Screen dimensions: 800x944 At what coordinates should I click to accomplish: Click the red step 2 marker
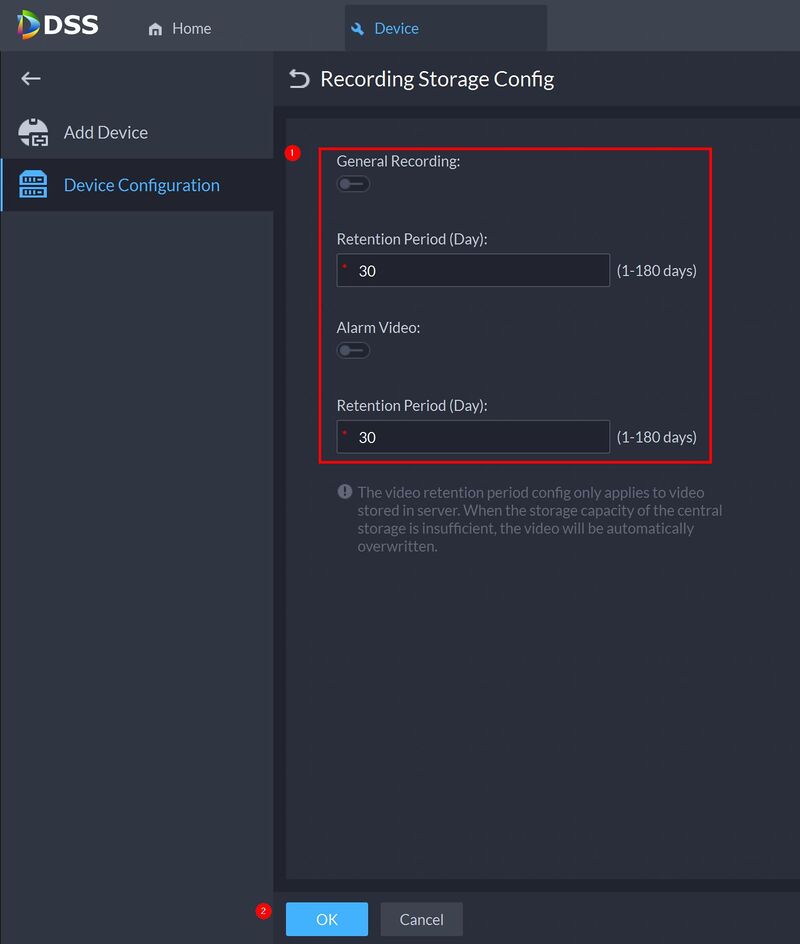(263, 911)
